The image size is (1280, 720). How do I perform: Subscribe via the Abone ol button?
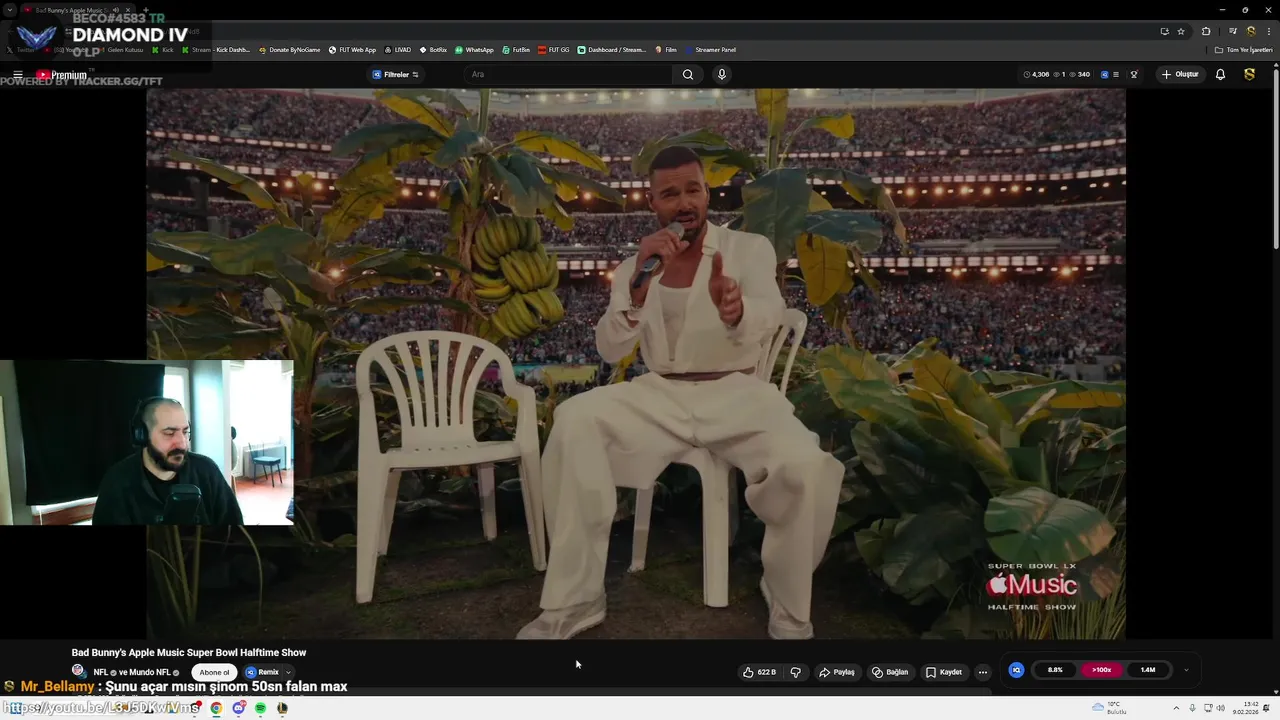pos(214,672)
